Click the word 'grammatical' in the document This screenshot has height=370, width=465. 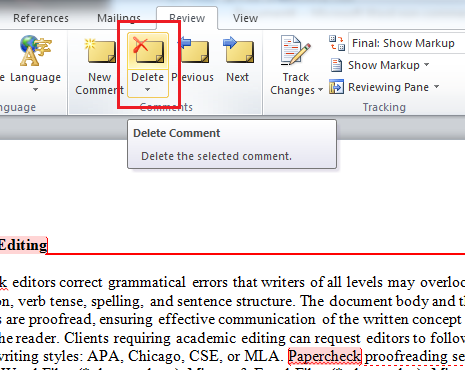tap(147, 283)
